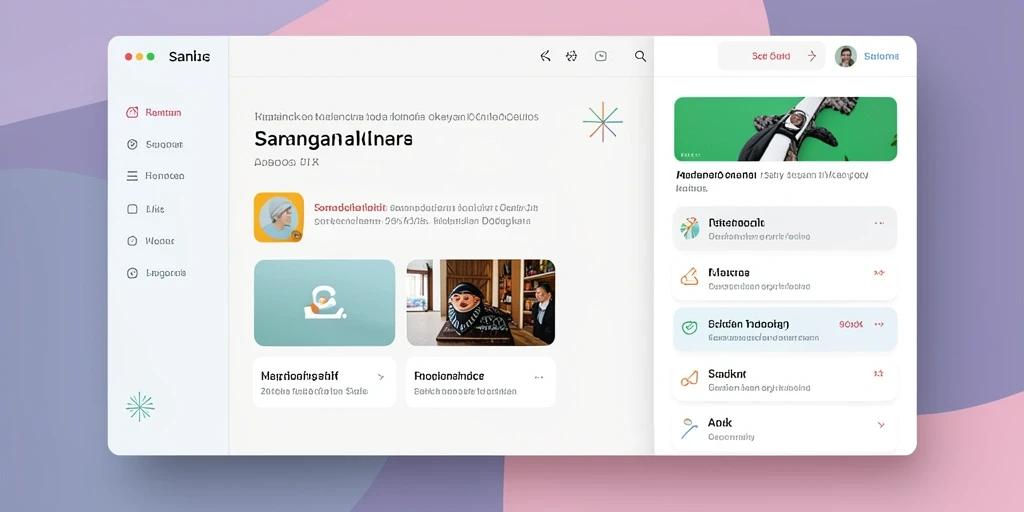
Task: Click the Samanganalkinars heading
Action: (333, 138)
